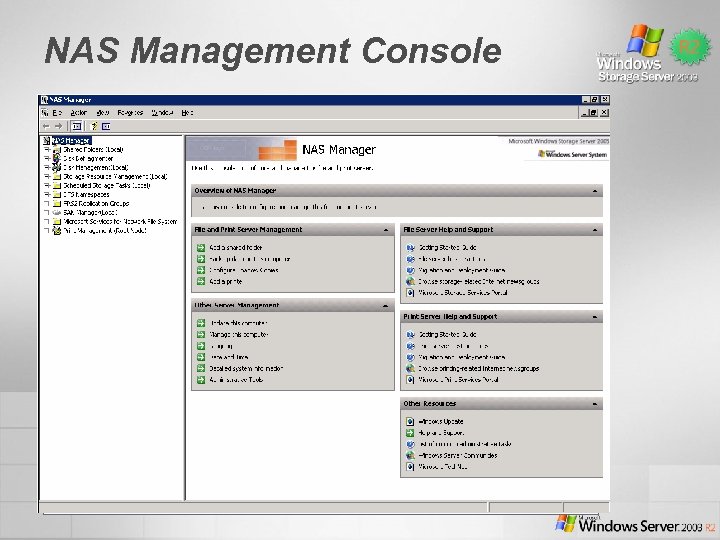Image resolution: width=720 pixels, height=540 pixels.
Task: Click green arrow beside Detailed system information
Action: click(201, 368)
